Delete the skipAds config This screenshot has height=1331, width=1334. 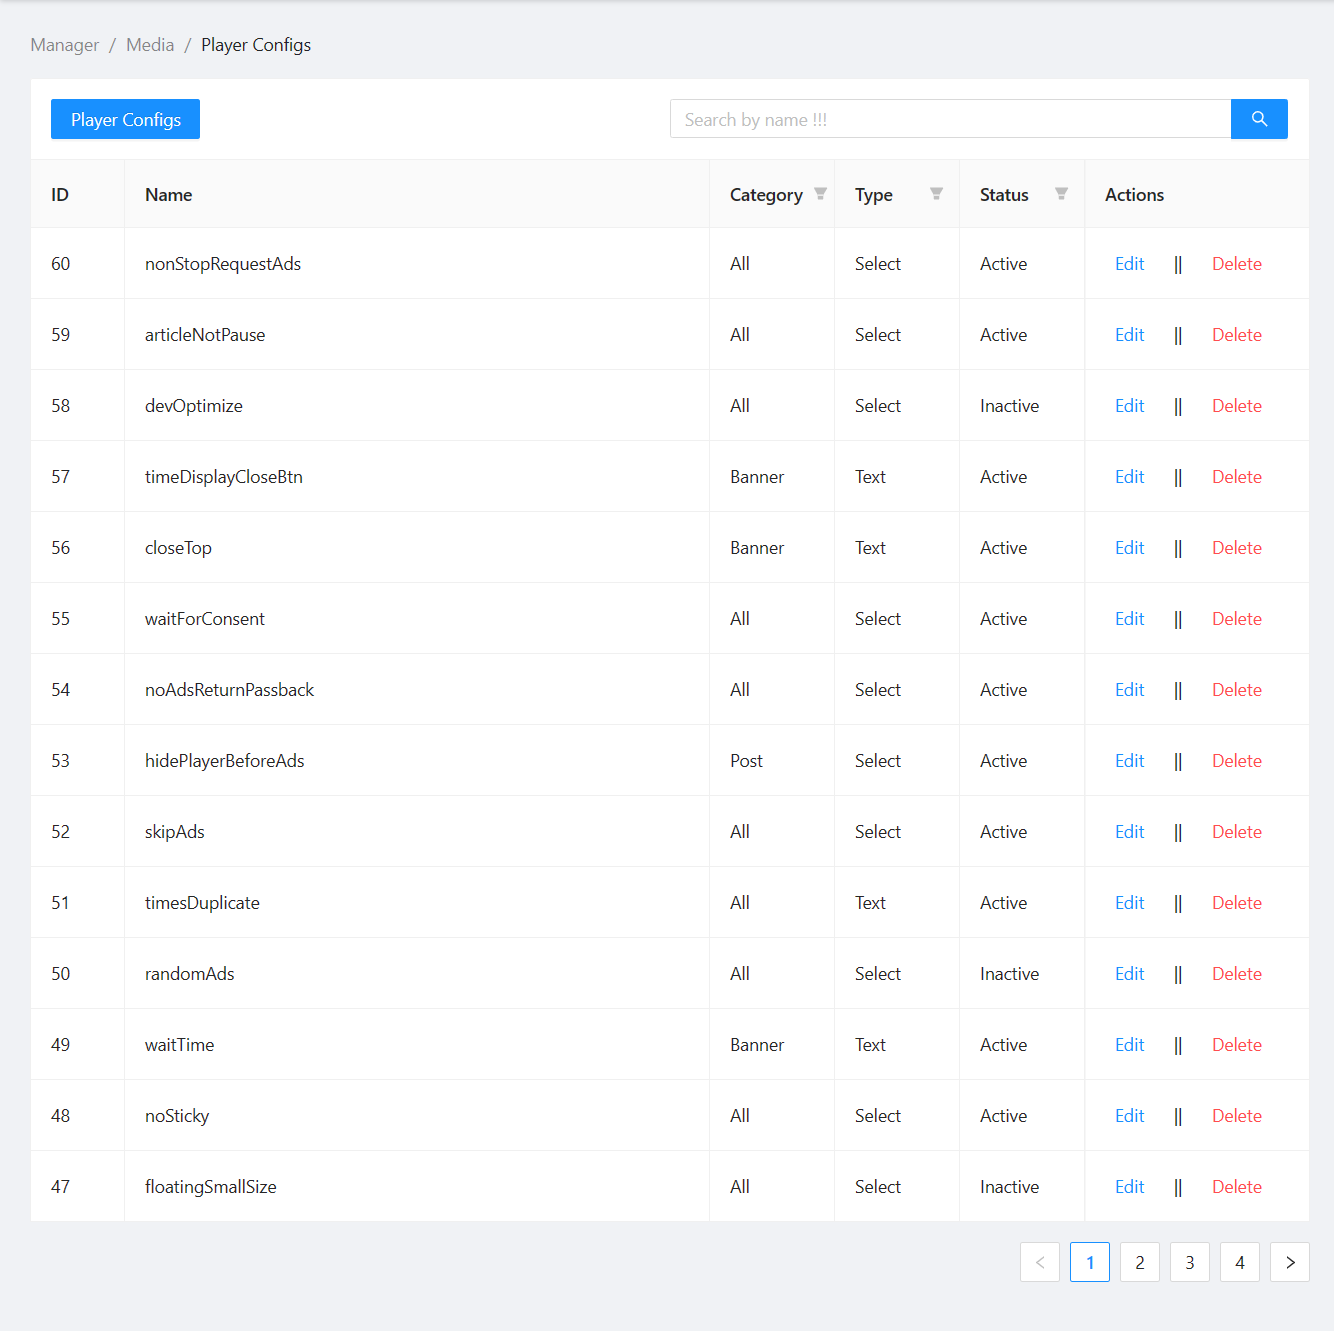coord(1237,832)
